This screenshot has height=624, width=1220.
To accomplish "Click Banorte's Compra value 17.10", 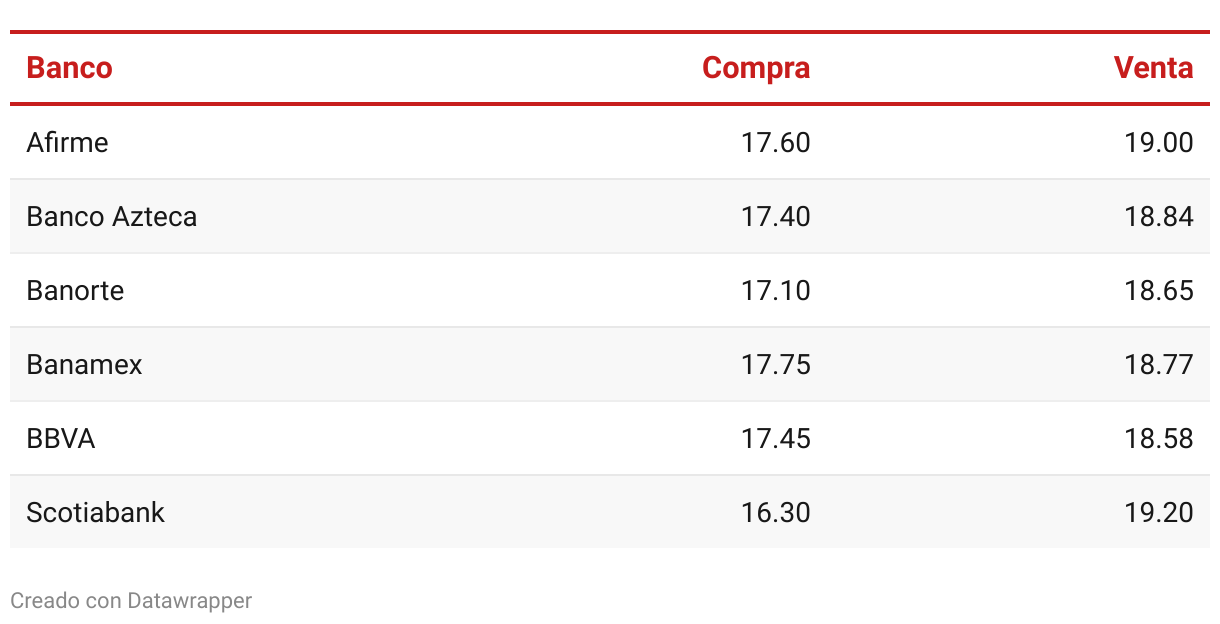I will tap(776, 290).
